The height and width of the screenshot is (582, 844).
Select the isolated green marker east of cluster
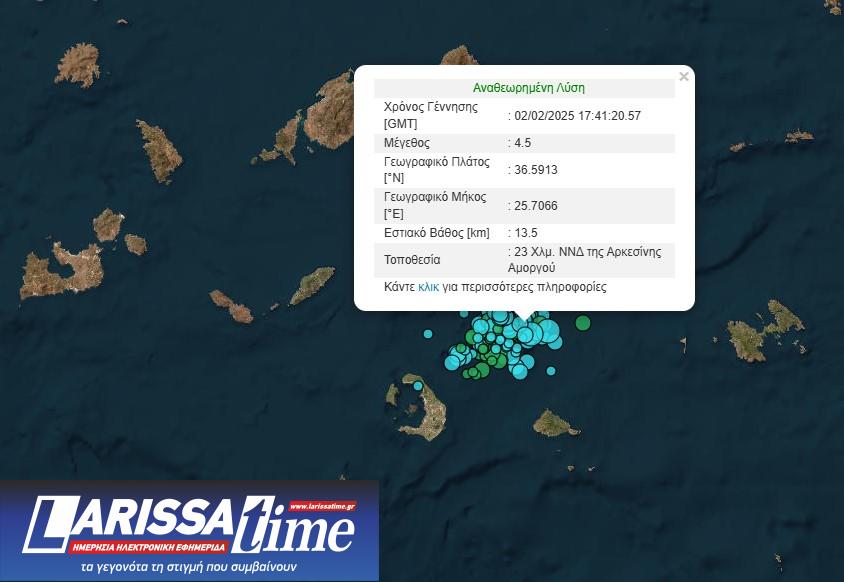(583, 323)
